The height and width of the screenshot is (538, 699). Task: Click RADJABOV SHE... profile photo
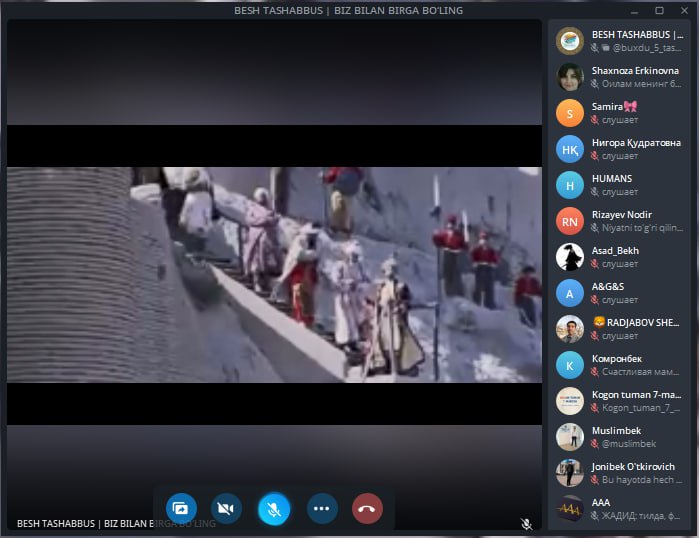click(x=570, y=329)
